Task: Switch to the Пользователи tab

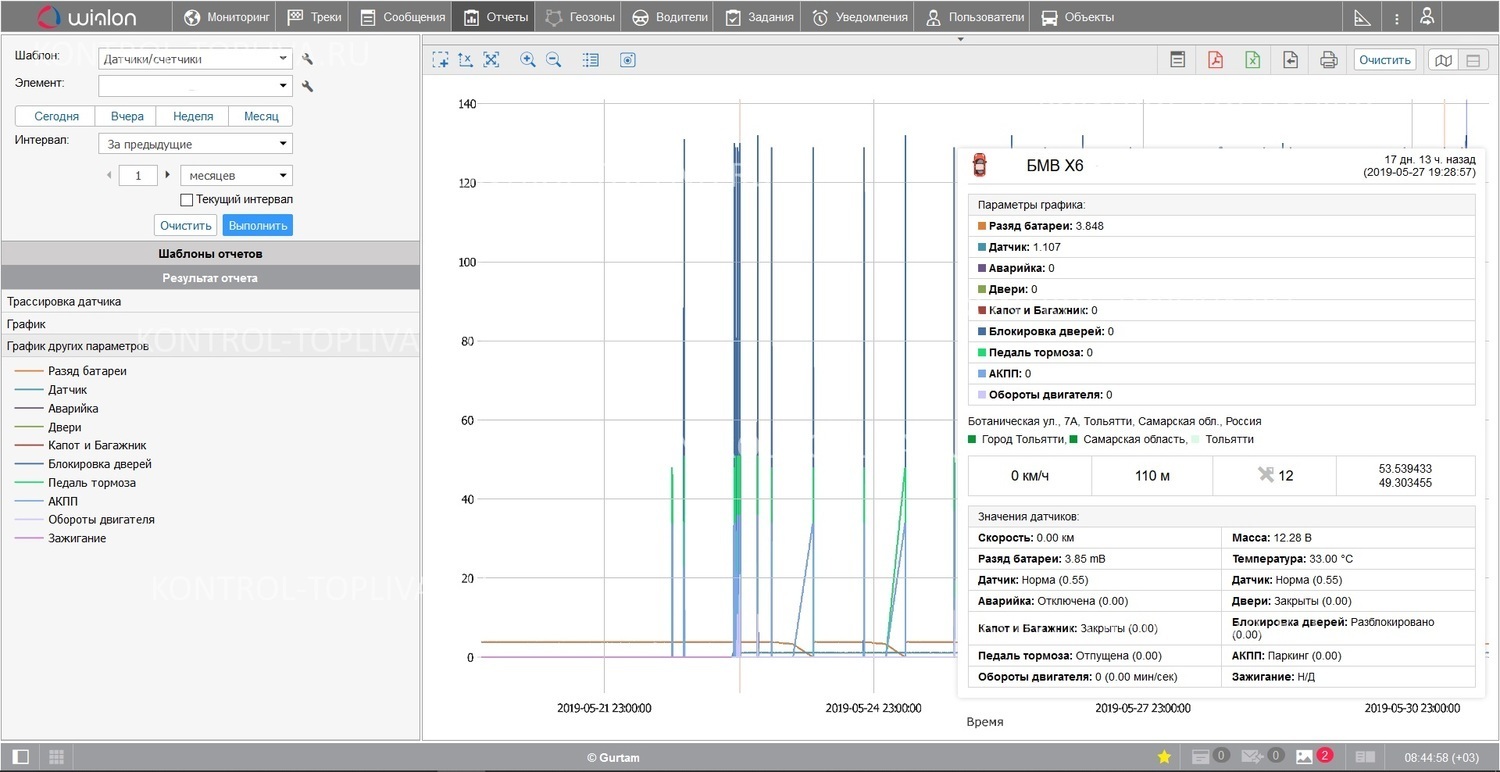Action: [974, 17]
